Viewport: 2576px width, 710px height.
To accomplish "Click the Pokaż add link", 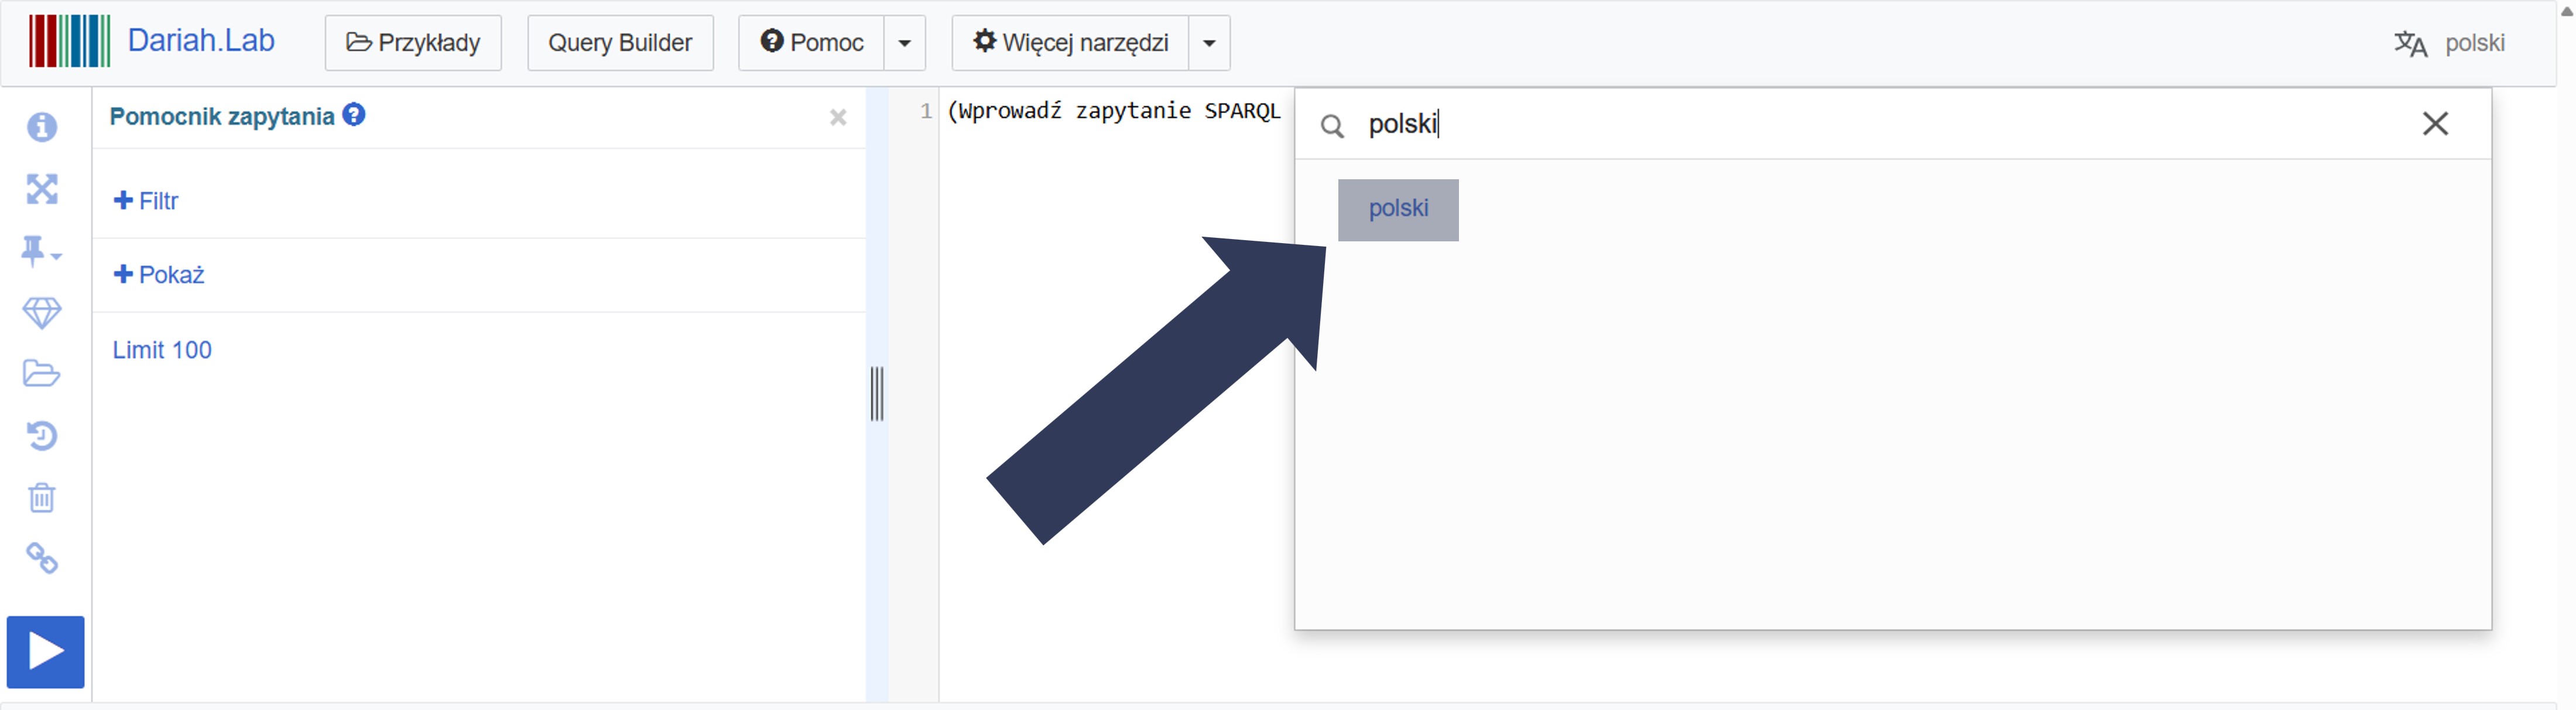I will coord(160,275).
